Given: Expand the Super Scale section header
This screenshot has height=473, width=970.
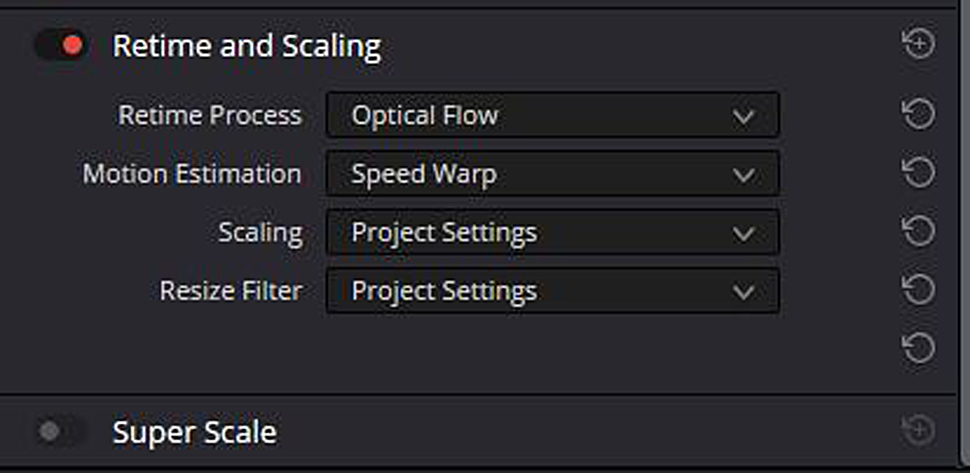Looking at the screenshot, I should 194,432.
